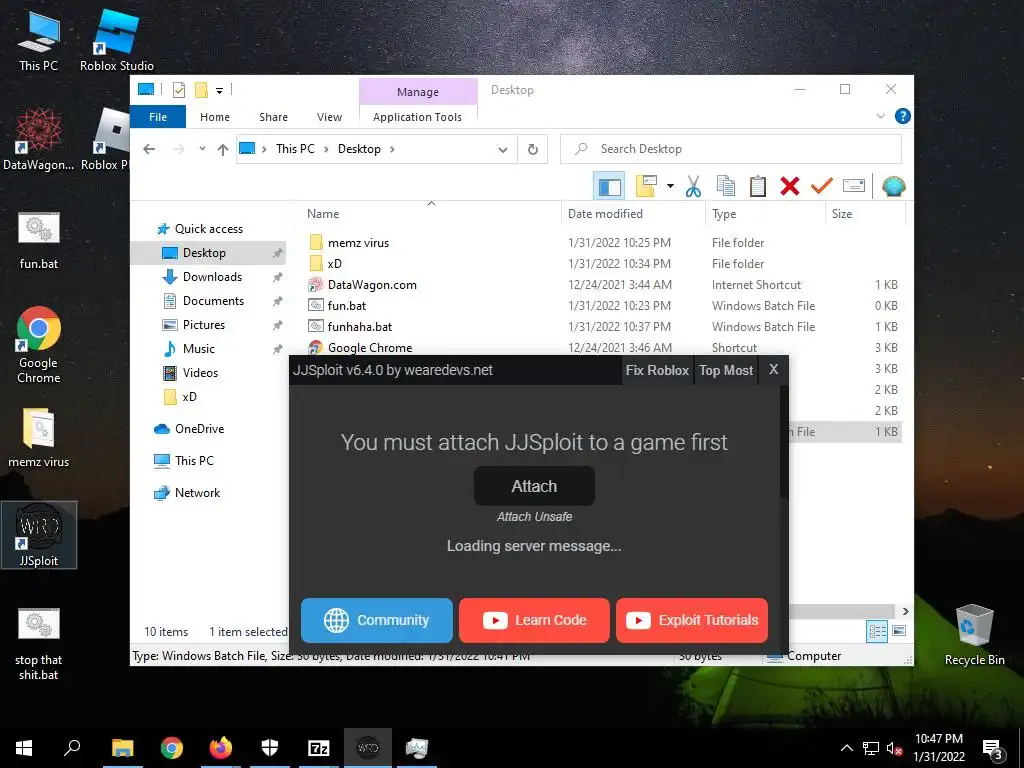The image size is (1024, 768).
Task: Select Pictures in navigation pane
Action: 204,325
